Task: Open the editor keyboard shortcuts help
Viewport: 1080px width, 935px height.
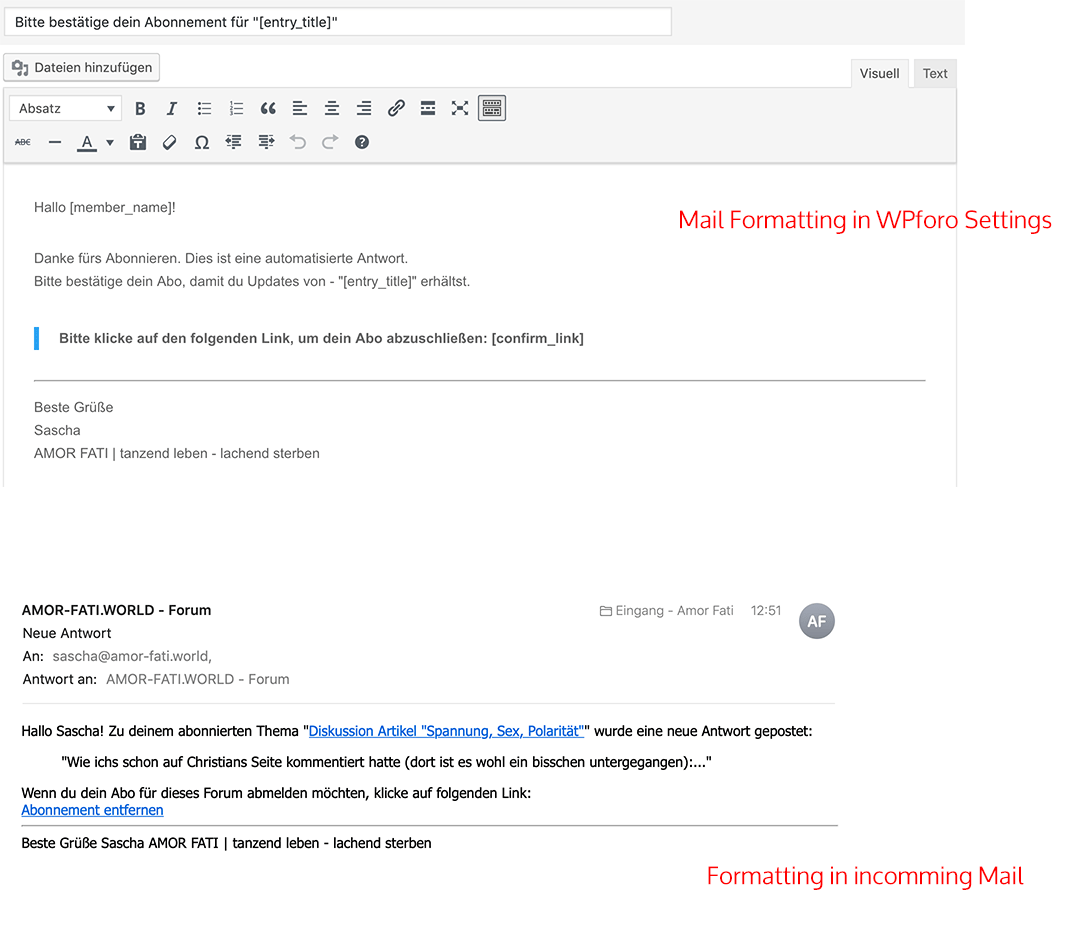Action: click(361, 142)
